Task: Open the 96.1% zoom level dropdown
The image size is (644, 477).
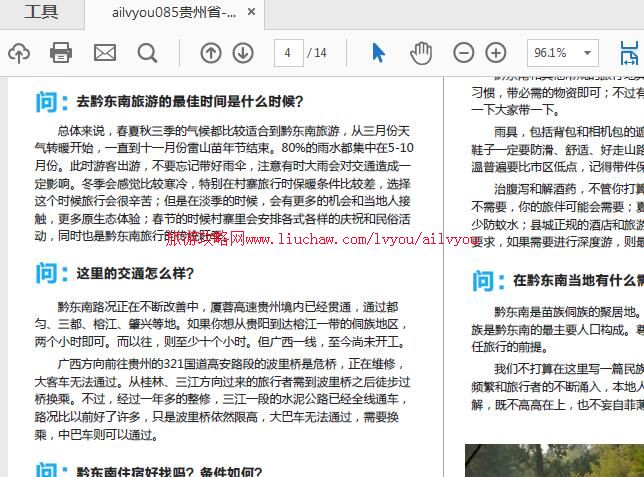Action: 562,53
